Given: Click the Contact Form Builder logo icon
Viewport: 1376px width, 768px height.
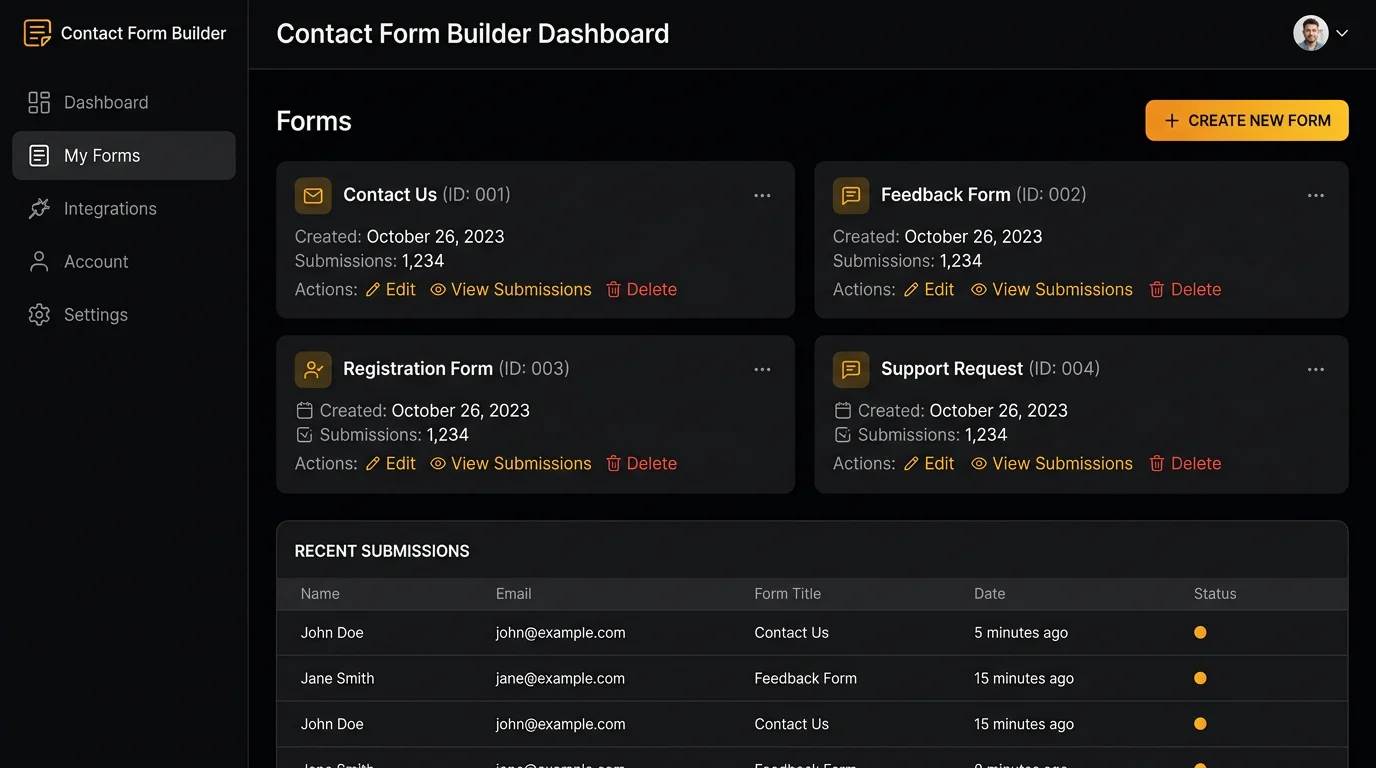Looking at the screenshot, I should [x=37, y=33].
